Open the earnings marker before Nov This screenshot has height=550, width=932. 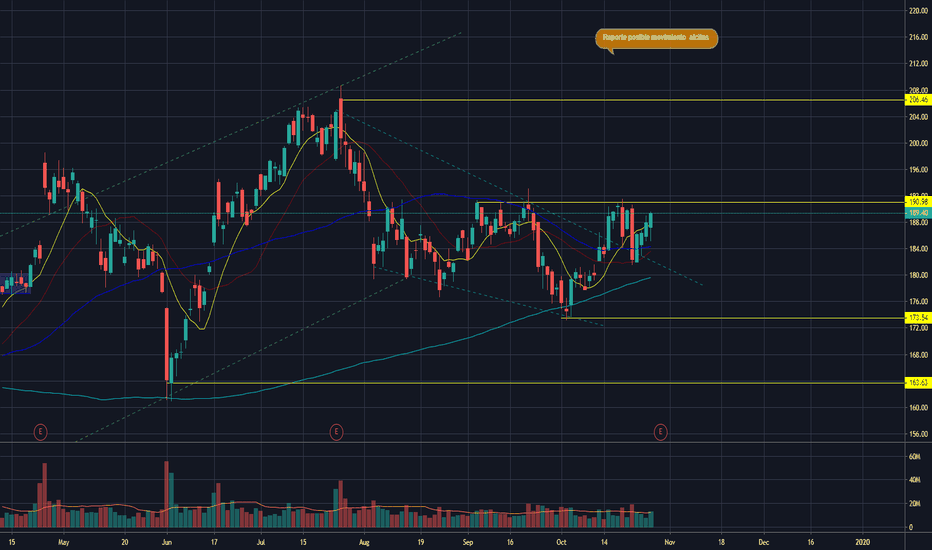tap(660, 431)
